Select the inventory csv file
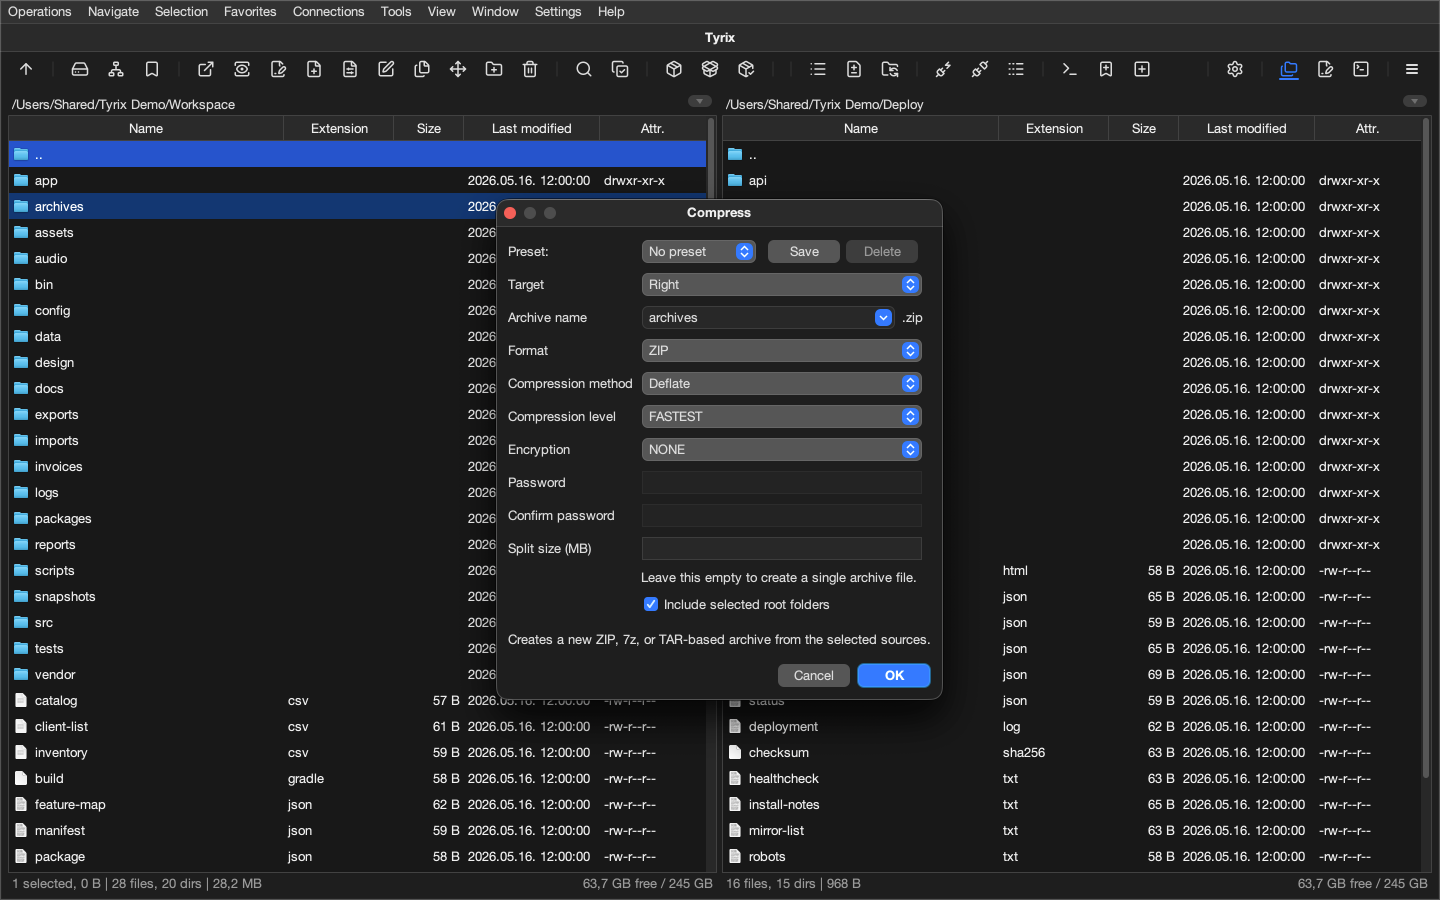 [357, 753]
